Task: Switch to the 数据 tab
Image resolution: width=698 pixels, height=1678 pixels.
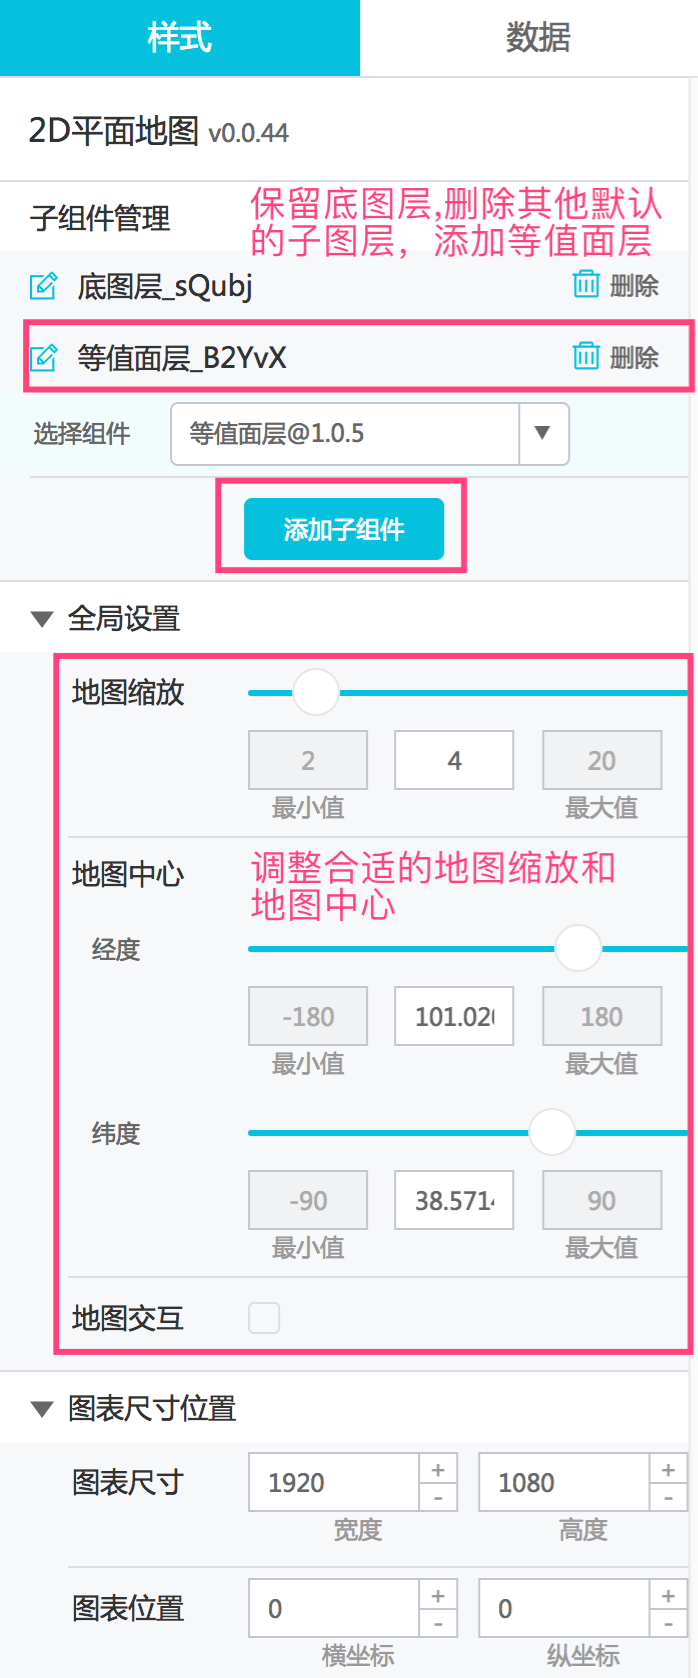Action: tap(538, 38)
